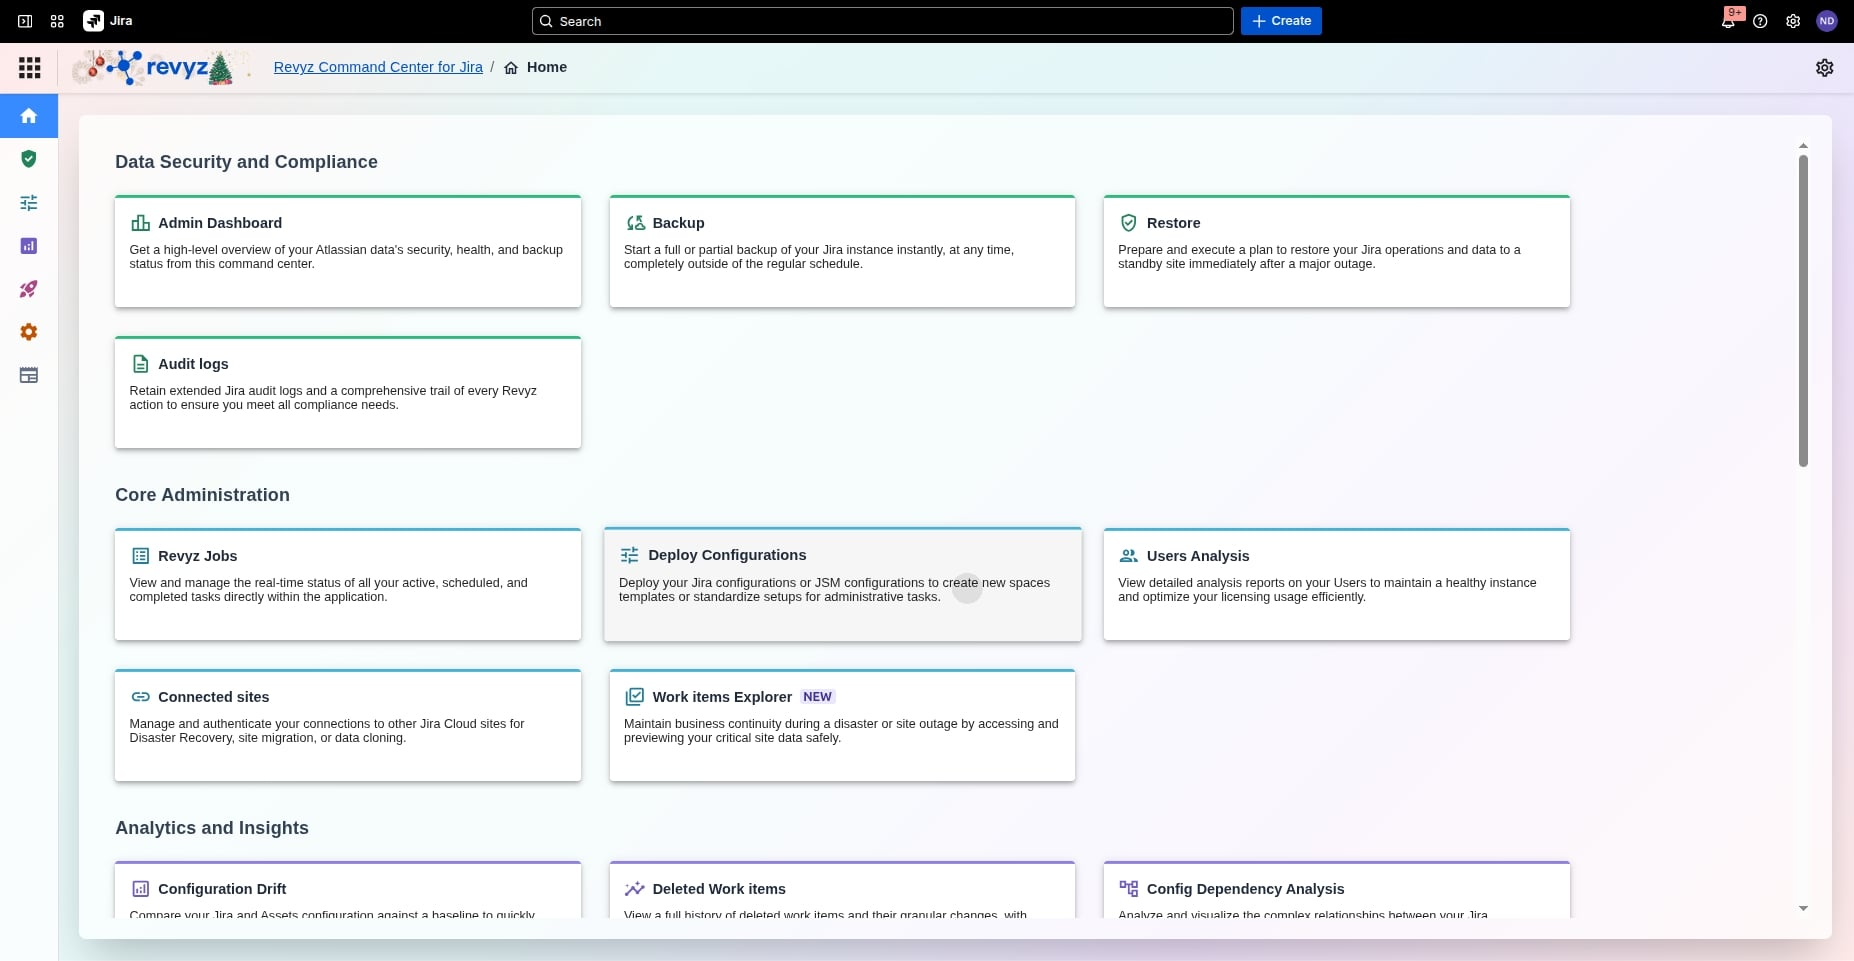The width and height of the screenshot is (1854, 961).
Task: Select the sliders configuration sidebar icon
Action: click(29, 203)
